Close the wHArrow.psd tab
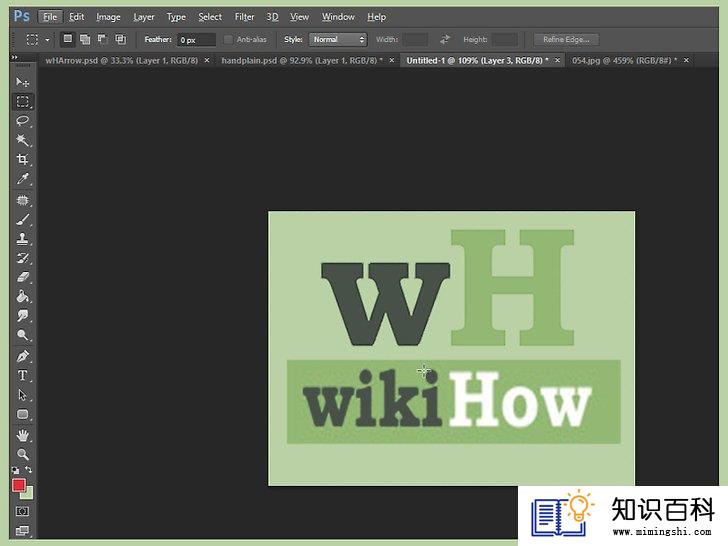Image resolution: width=728 pixels, height=546 pixels. 207,60
